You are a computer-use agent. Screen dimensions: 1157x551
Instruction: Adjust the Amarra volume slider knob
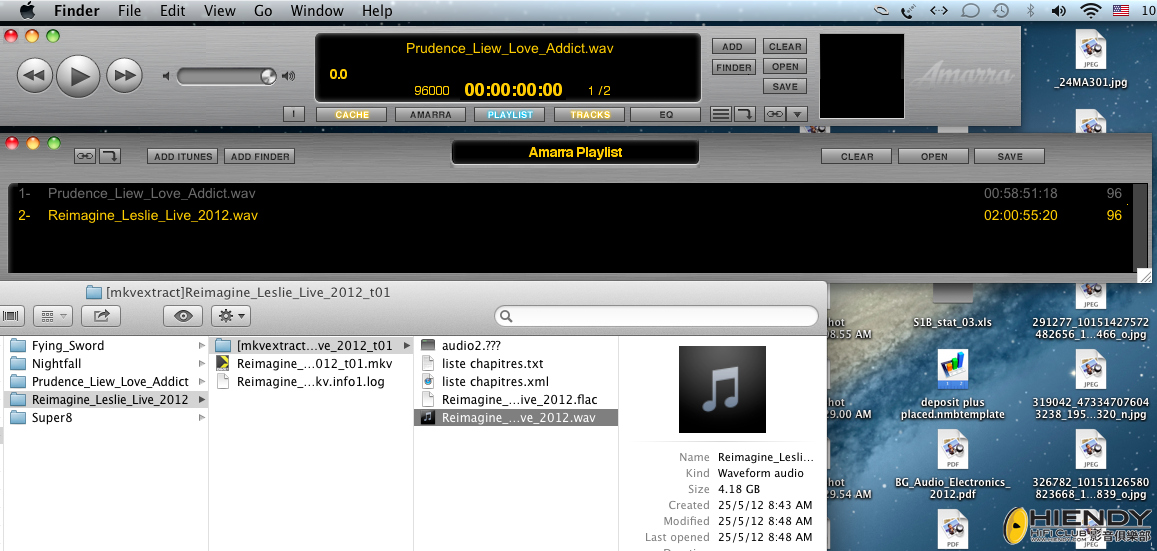tap(268, 75)
